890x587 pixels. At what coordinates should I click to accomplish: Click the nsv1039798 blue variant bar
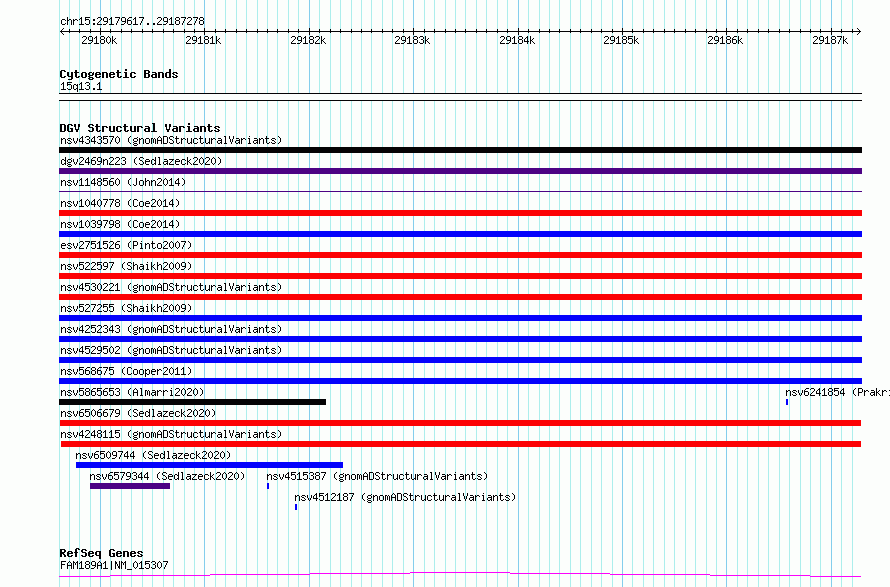[x=460, y=234]
